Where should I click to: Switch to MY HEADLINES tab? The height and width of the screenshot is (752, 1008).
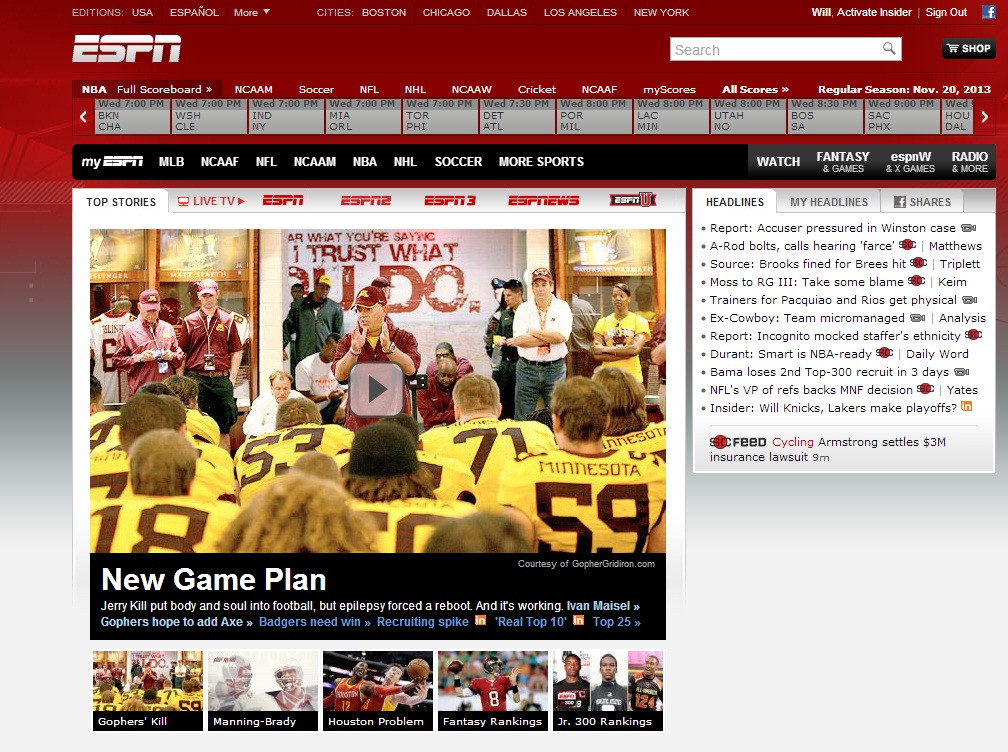click(829, 202)
